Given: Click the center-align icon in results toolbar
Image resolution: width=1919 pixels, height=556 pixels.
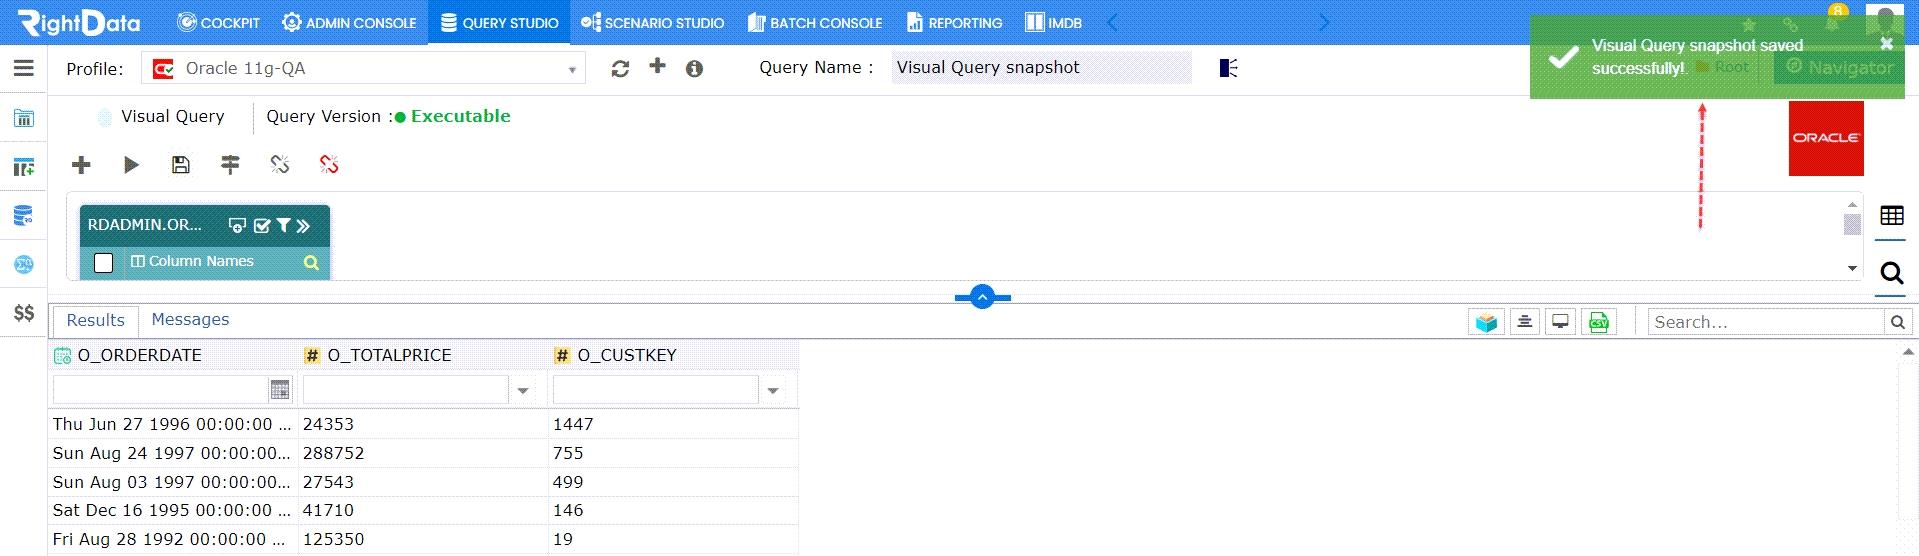Looking at the screenshot, I should click(x=1524, y=322).
